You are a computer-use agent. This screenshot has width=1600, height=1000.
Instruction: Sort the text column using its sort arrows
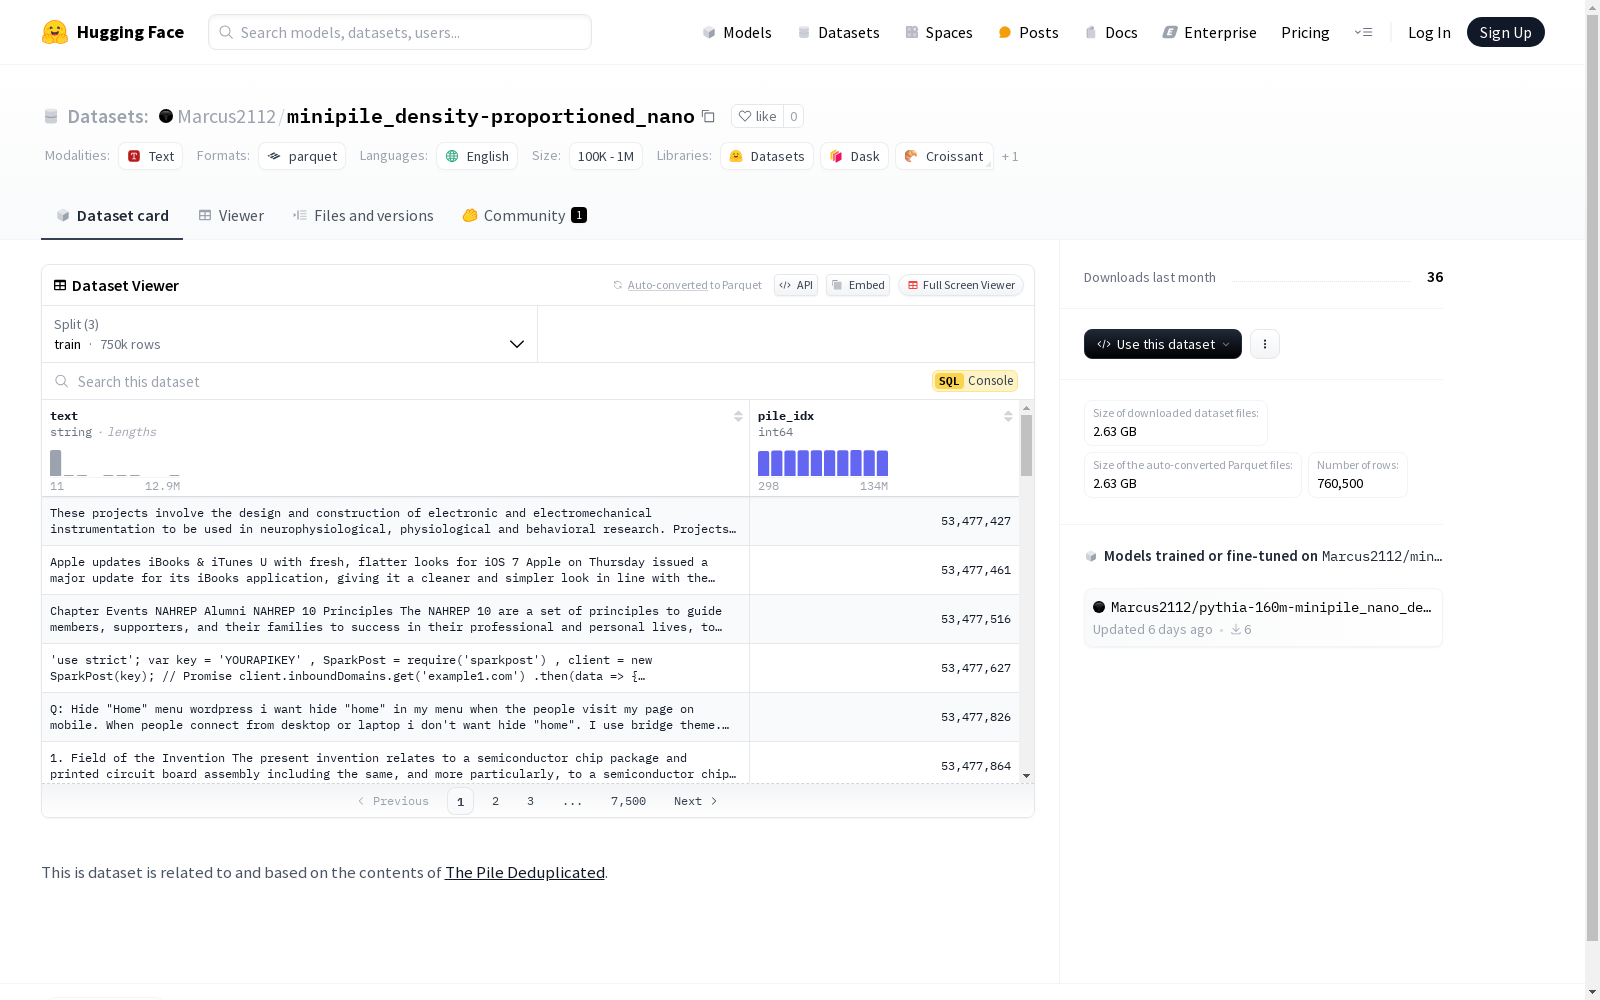pos(738,416)
